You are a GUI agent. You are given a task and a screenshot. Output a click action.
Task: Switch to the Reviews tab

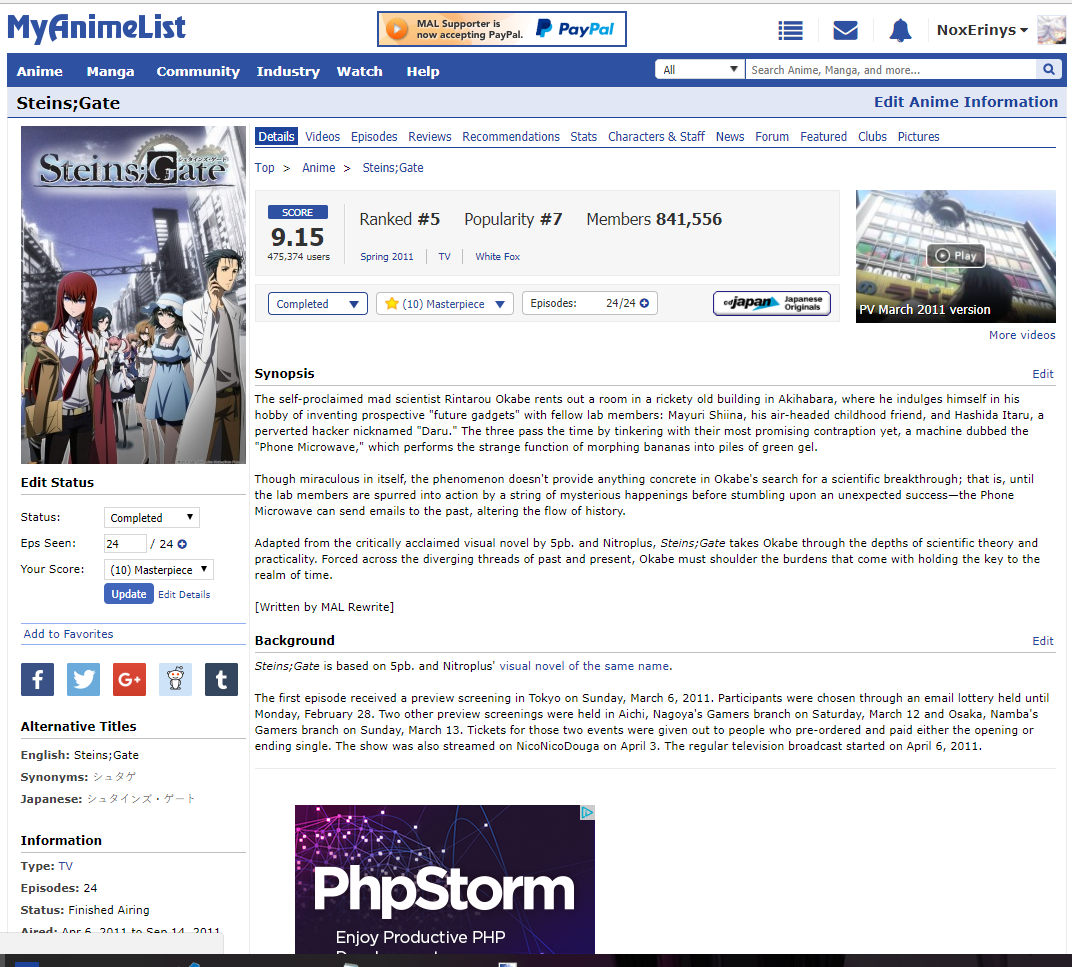pyautogui.click(x=429, y=136)
